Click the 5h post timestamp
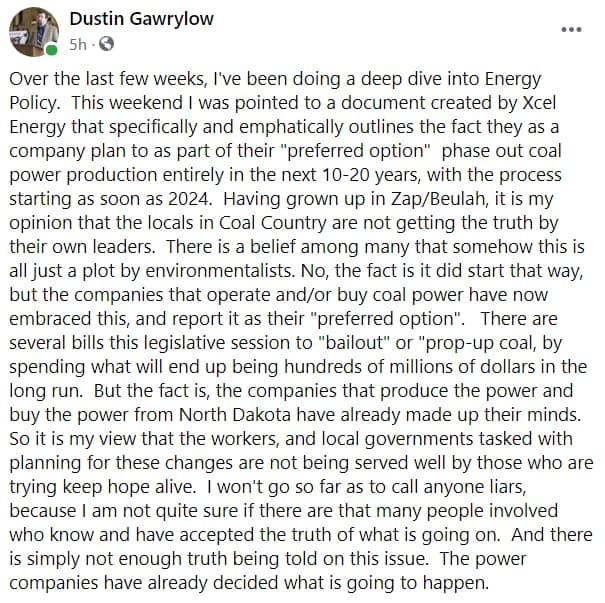605x603 pixels. (78, 45)
